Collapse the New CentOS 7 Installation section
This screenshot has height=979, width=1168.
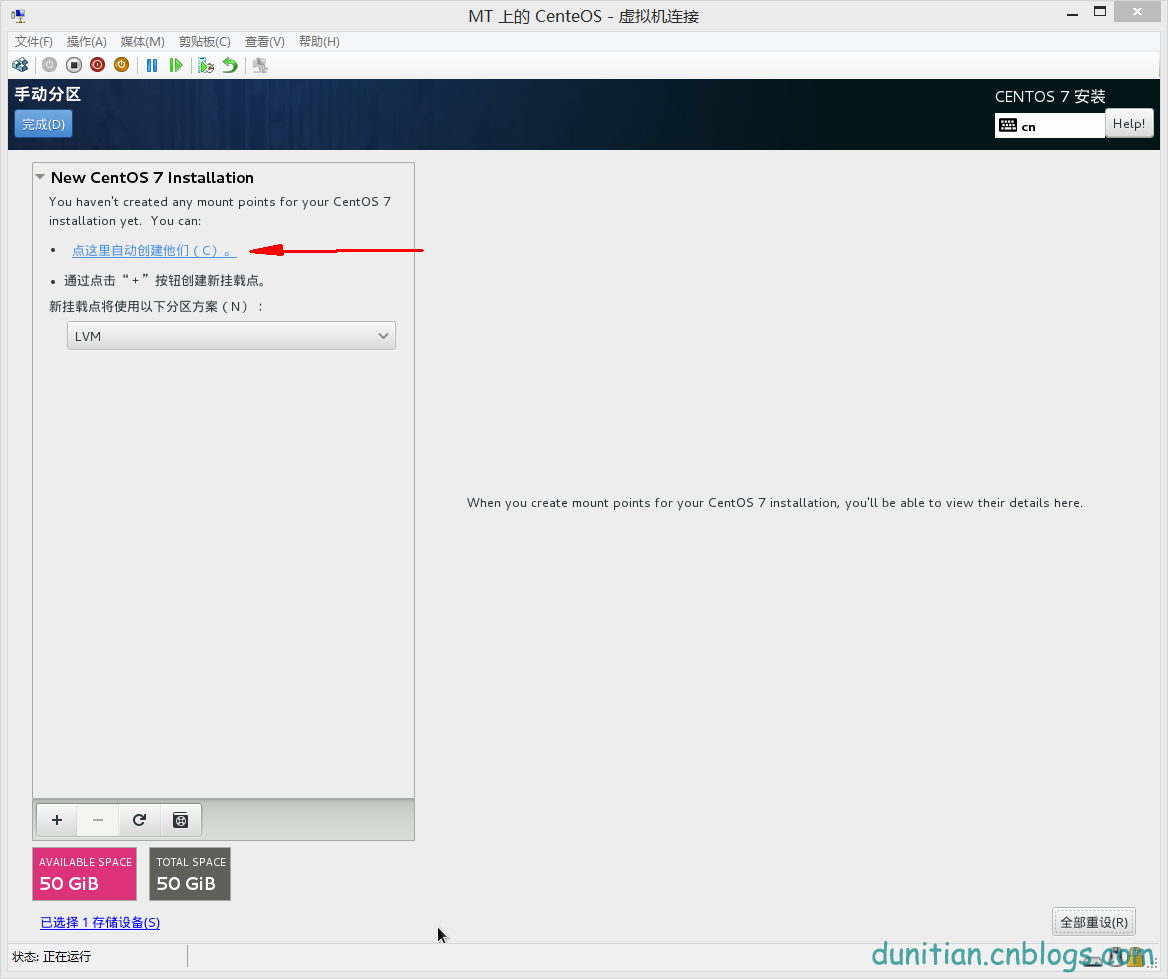[40, 177]
